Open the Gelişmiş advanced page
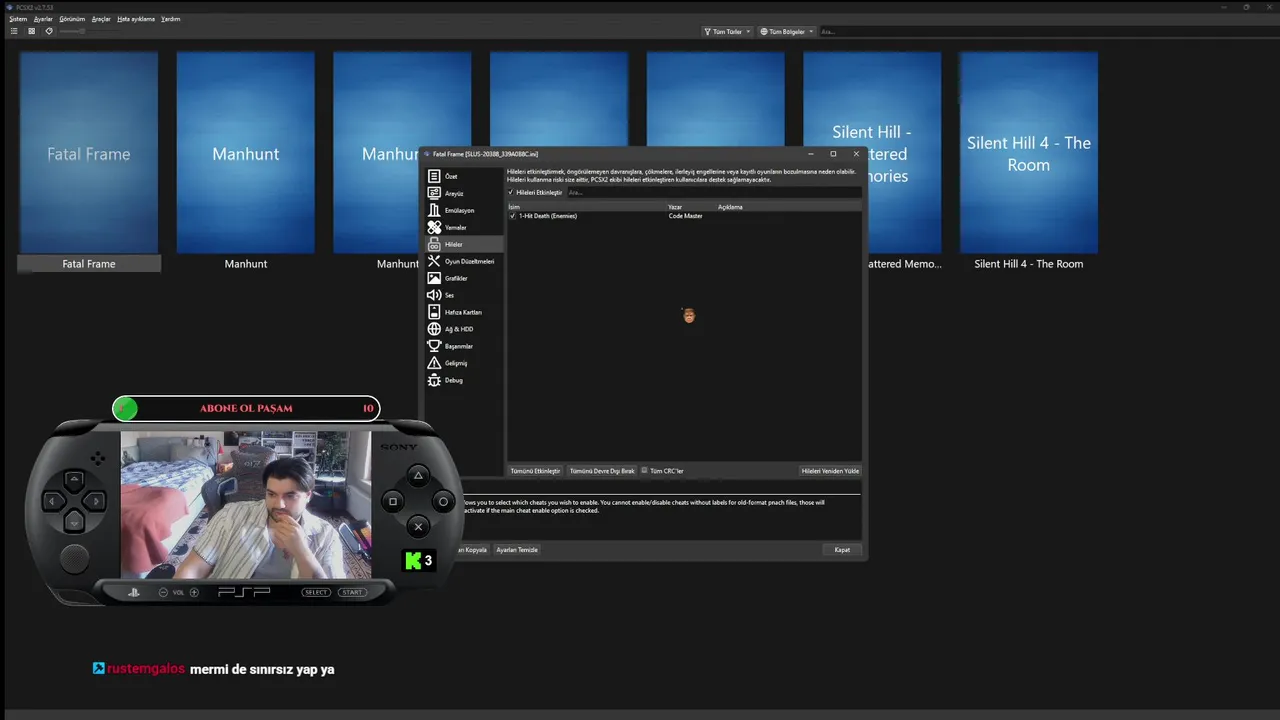1280x720 pixels. point(464,363)
